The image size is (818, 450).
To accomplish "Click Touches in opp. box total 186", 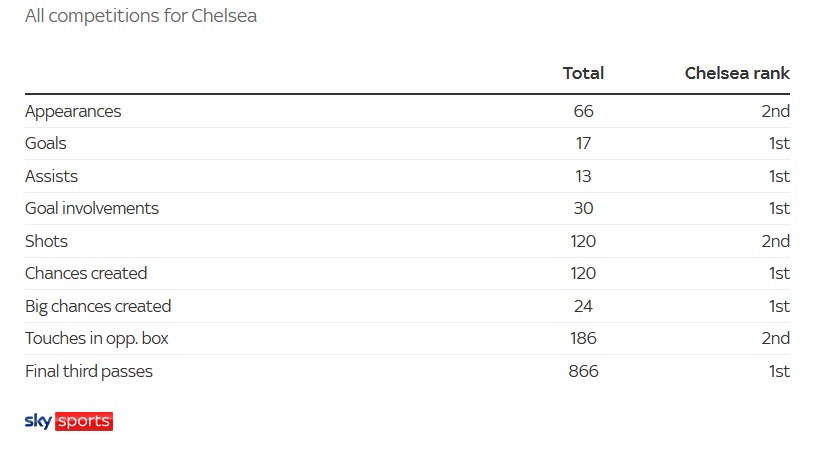I will tap(583, 338).
